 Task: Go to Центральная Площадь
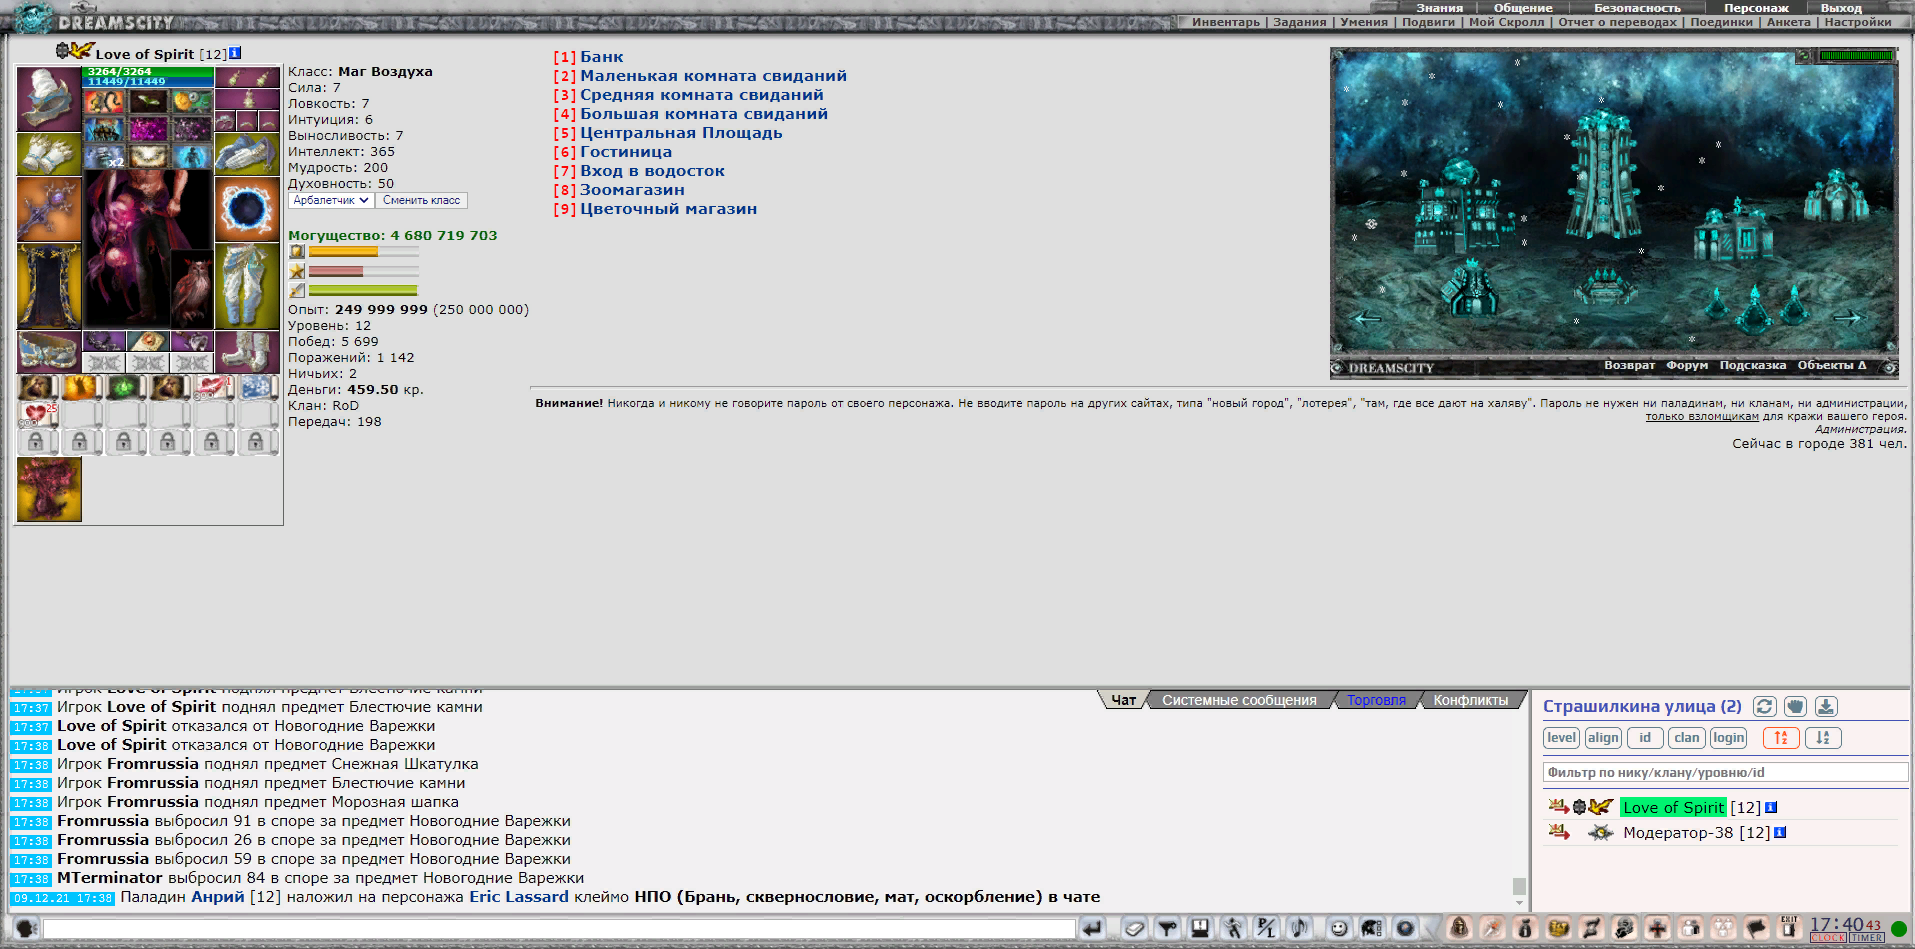tap(681, 133)
